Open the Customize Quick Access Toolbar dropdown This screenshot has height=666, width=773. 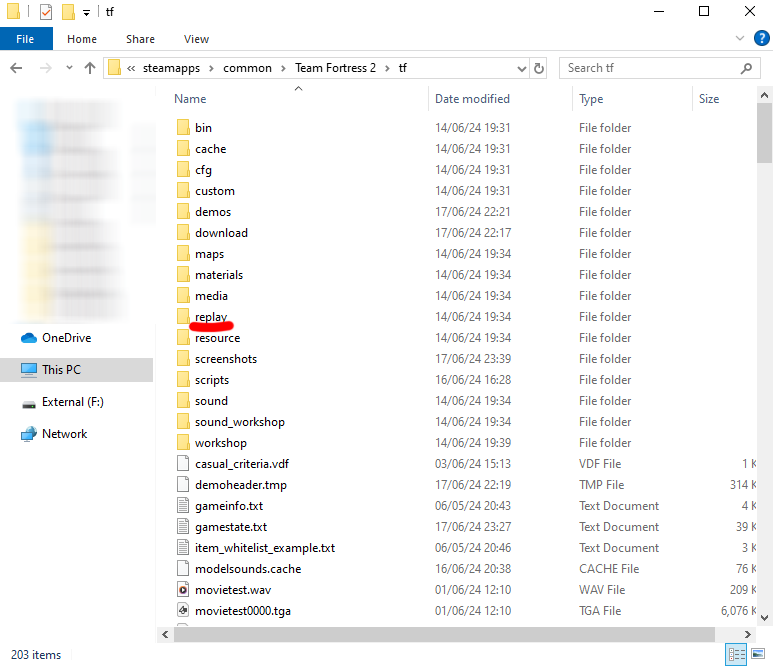pyautogui.click(x=86, y=13)
